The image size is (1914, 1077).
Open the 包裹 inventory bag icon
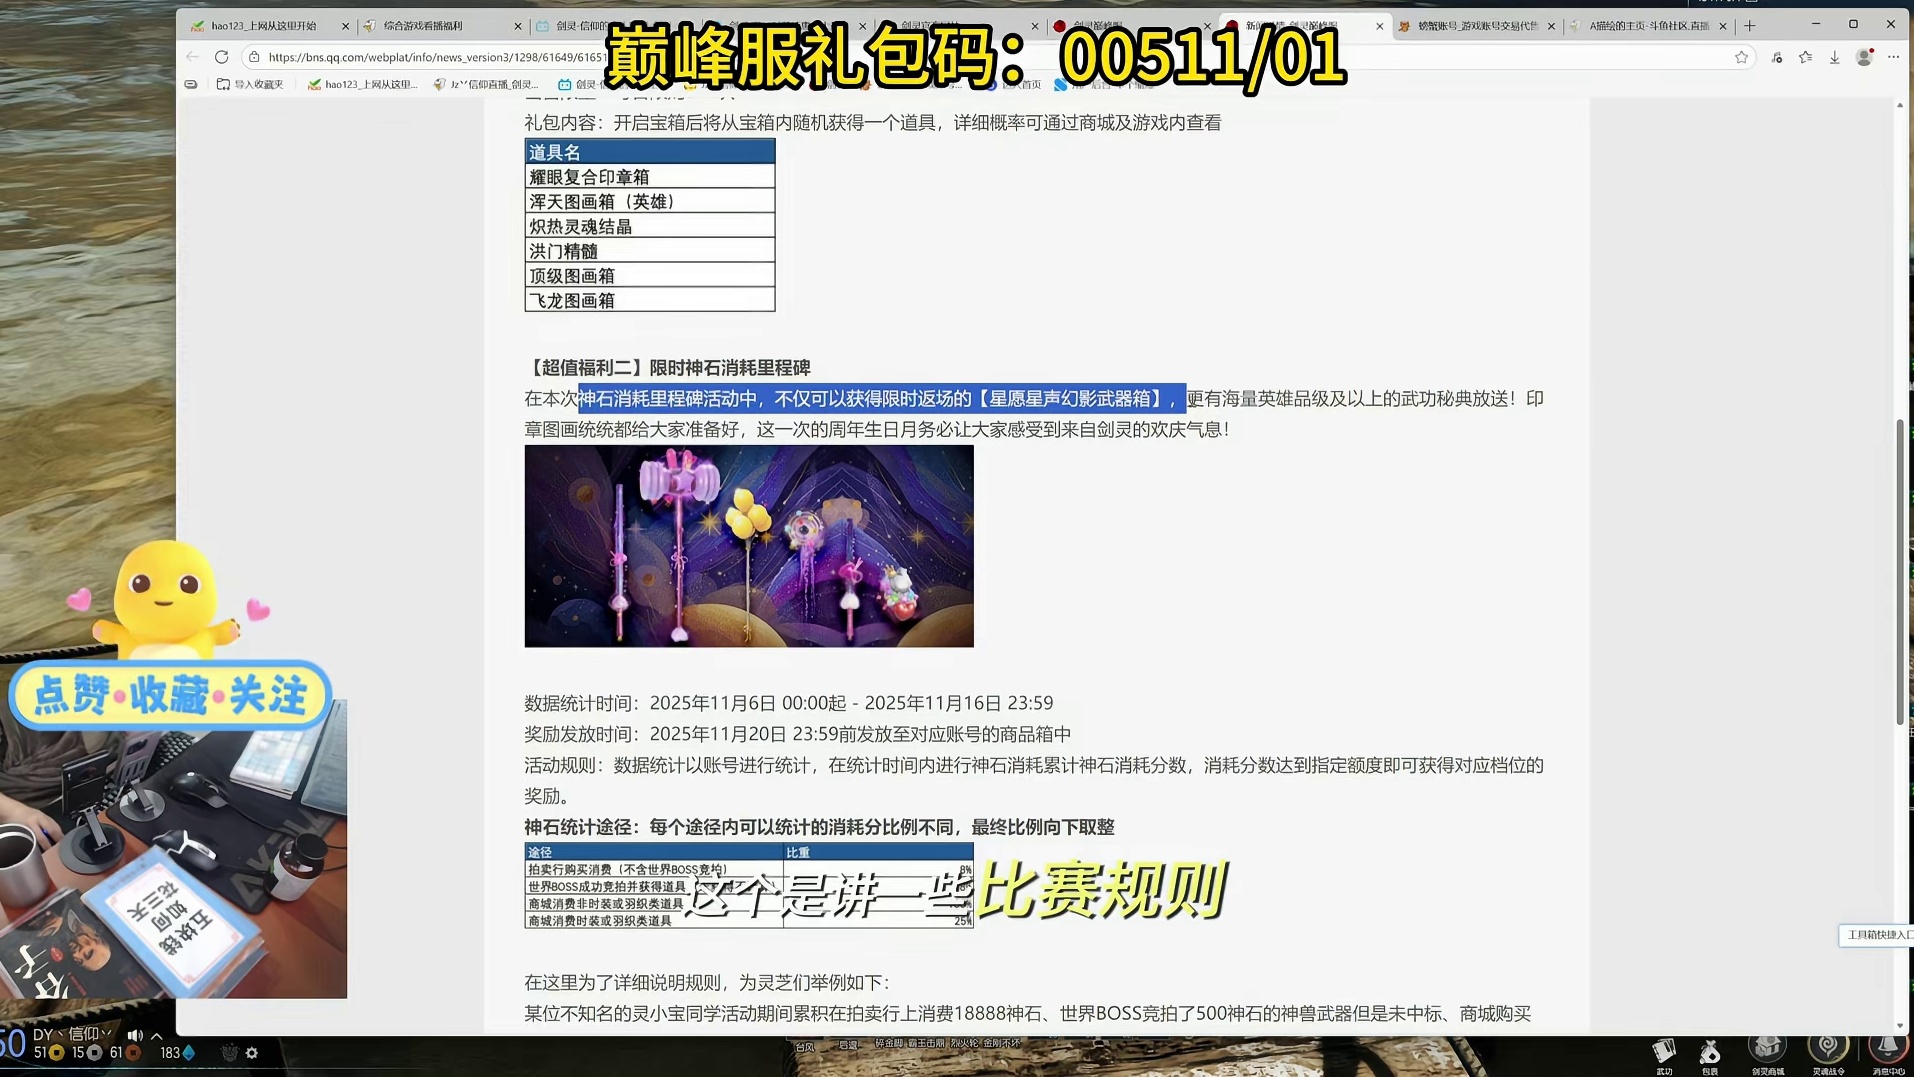point(1711,1051)
